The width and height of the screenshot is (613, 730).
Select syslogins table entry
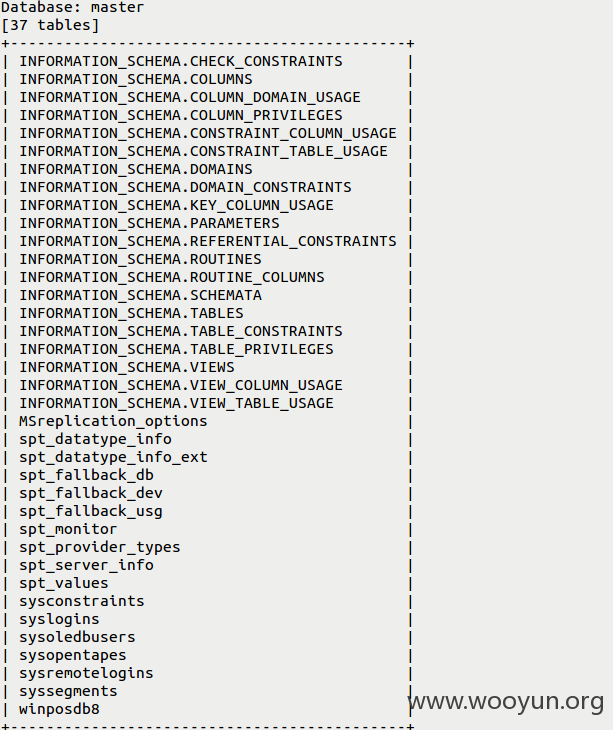coord(59,620)
